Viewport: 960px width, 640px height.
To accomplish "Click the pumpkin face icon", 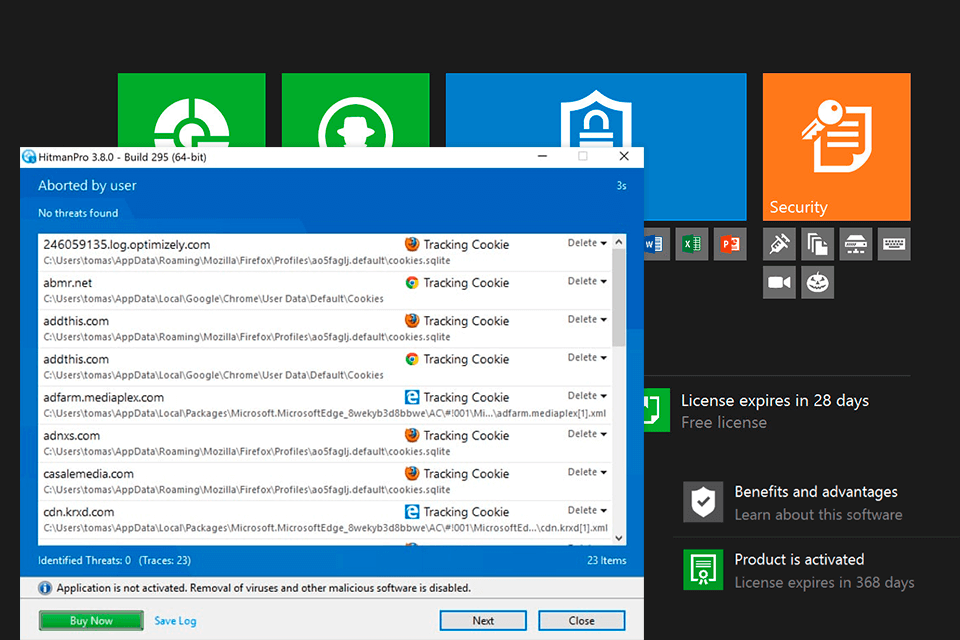I will (x=817, y=283).
